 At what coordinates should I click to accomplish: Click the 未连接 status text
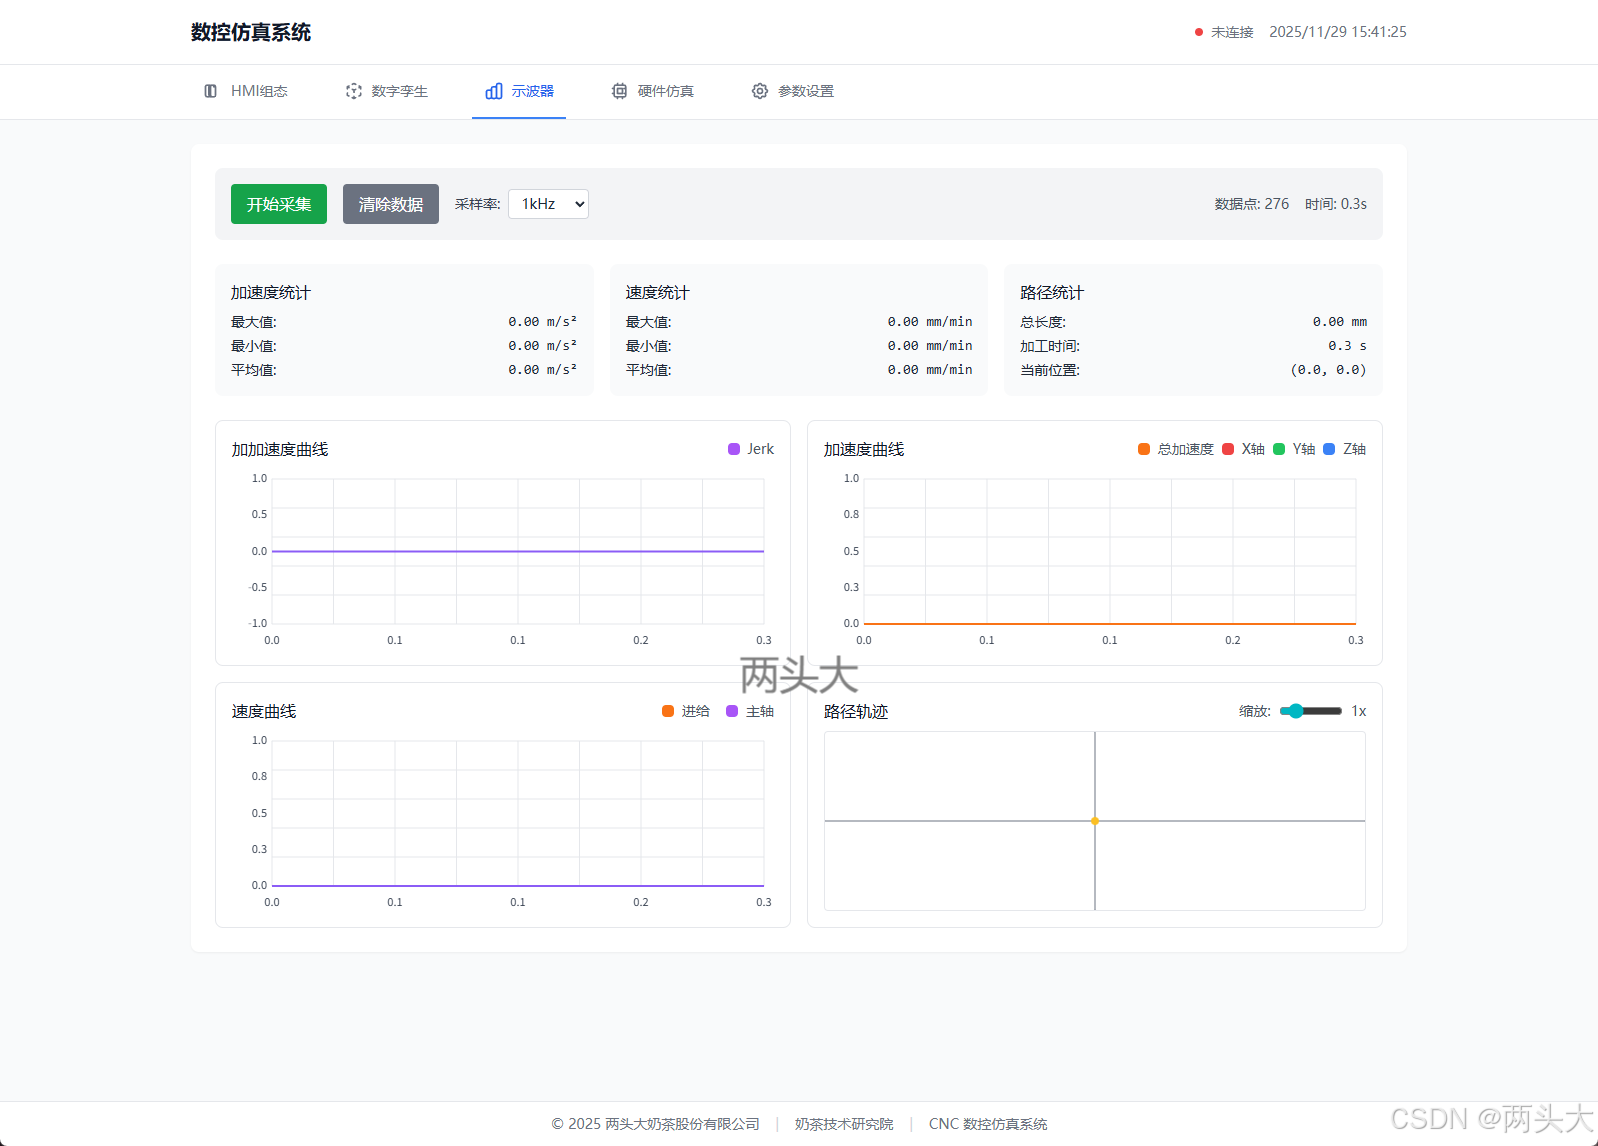[x=1232, y=32]
